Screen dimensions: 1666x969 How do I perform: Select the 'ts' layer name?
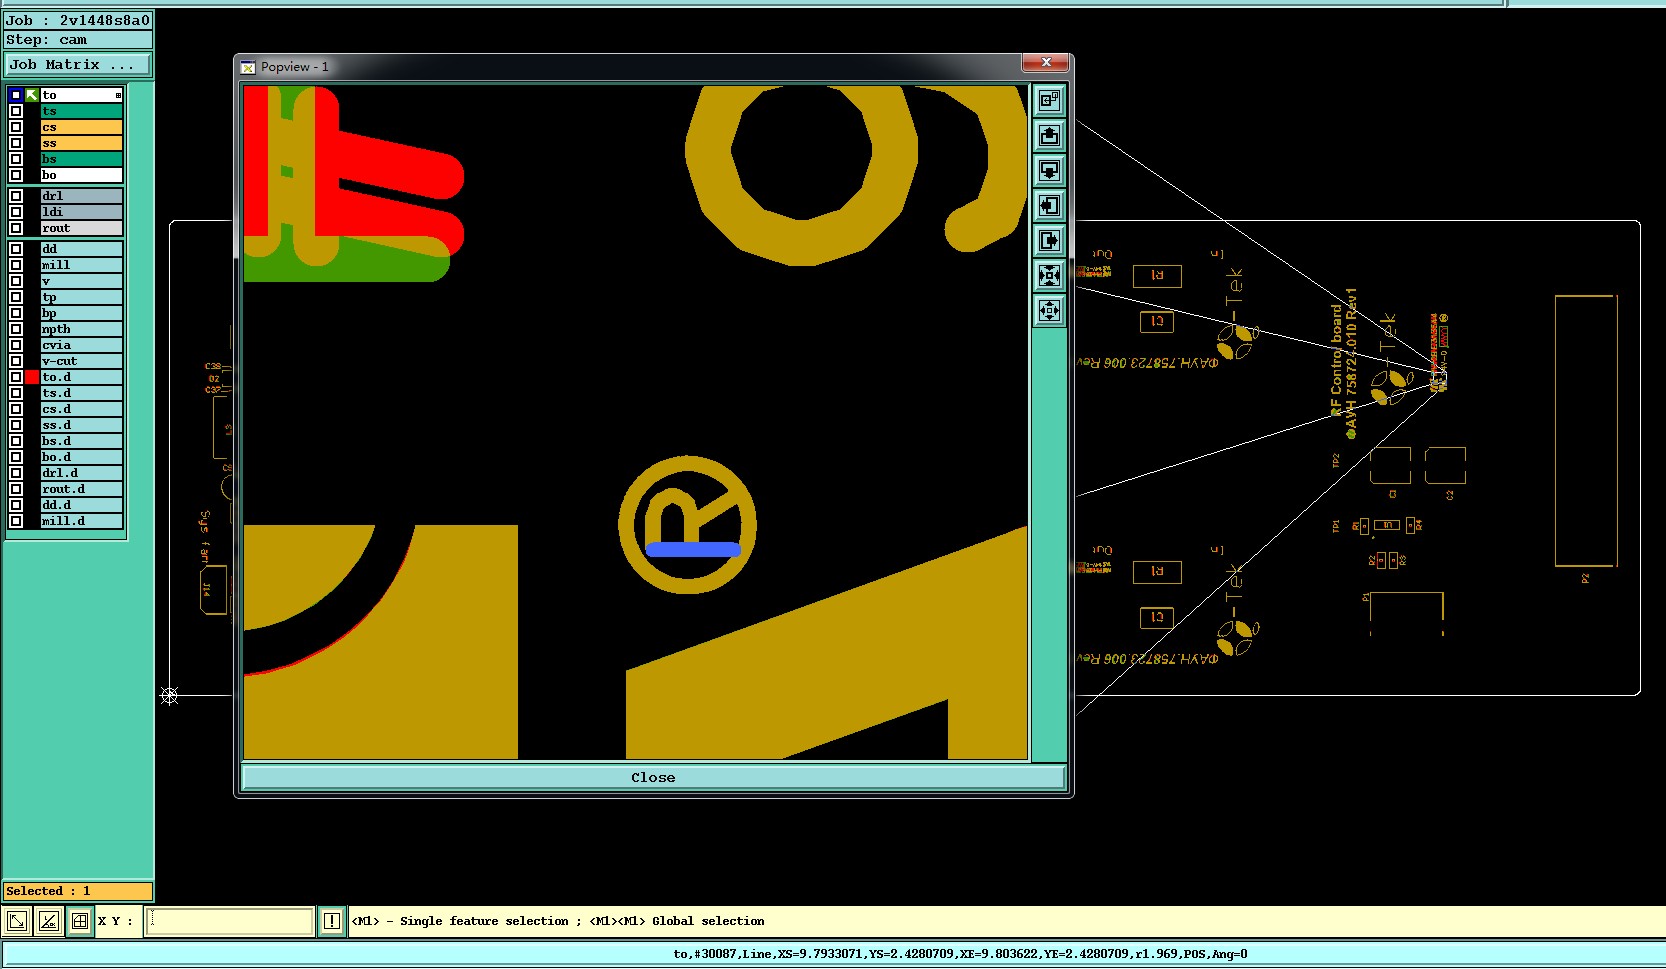81,111
